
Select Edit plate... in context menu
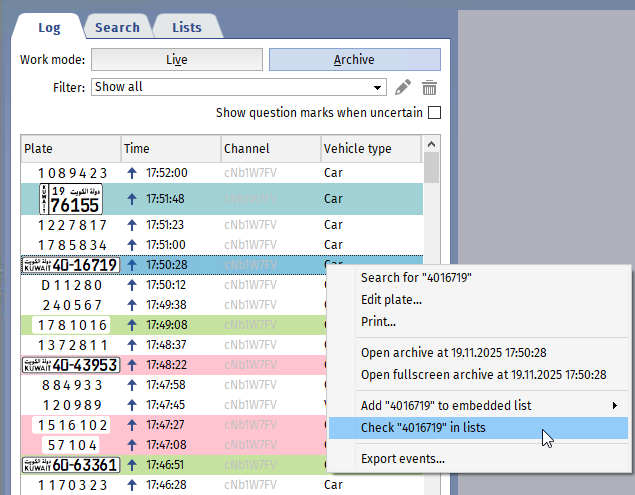point(391,300)
